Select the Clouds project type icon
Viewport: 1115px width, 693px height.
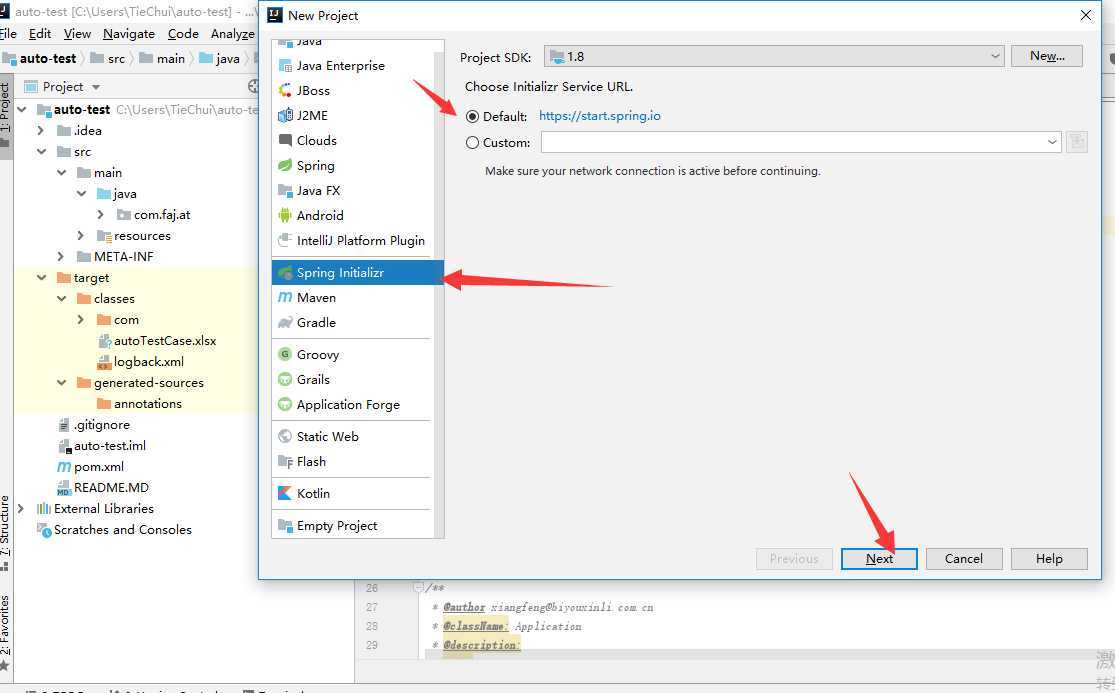[285, 140]
